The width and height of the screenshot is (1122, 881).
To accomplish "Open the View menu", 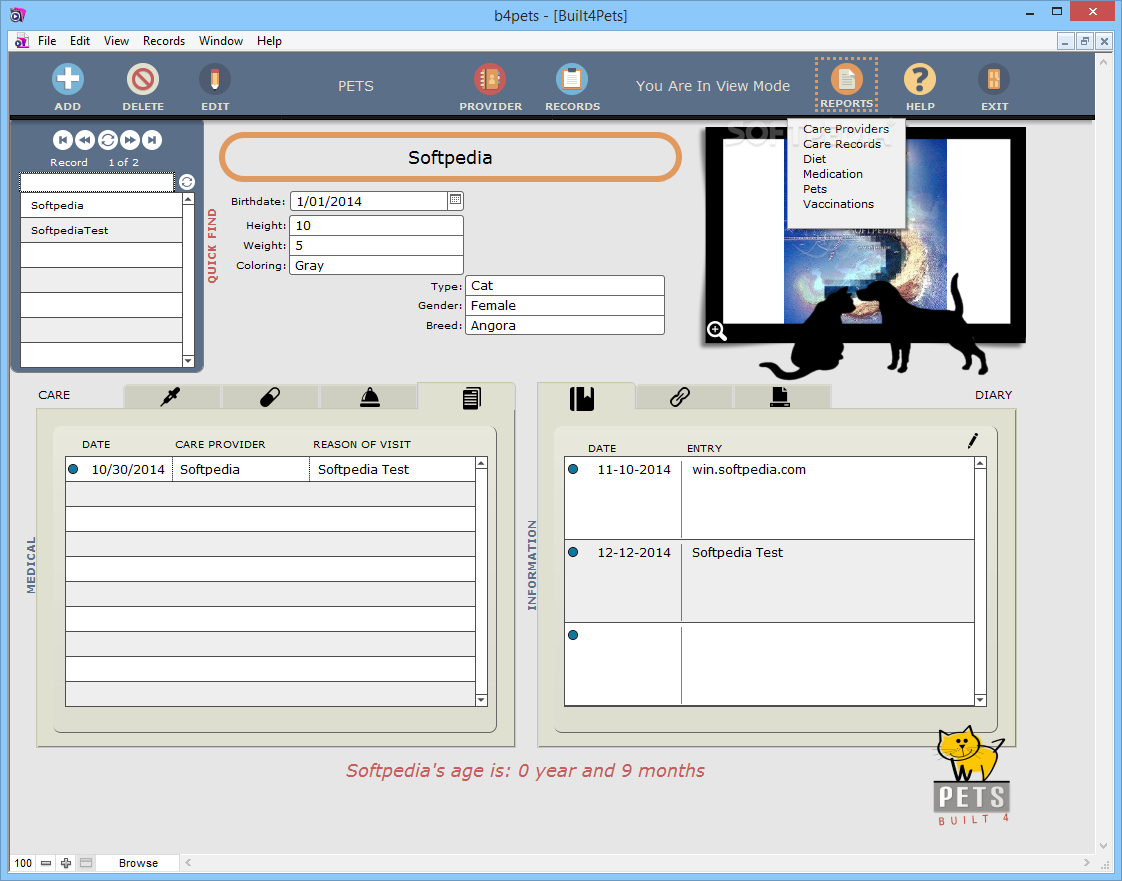I will tap(116, 41).
